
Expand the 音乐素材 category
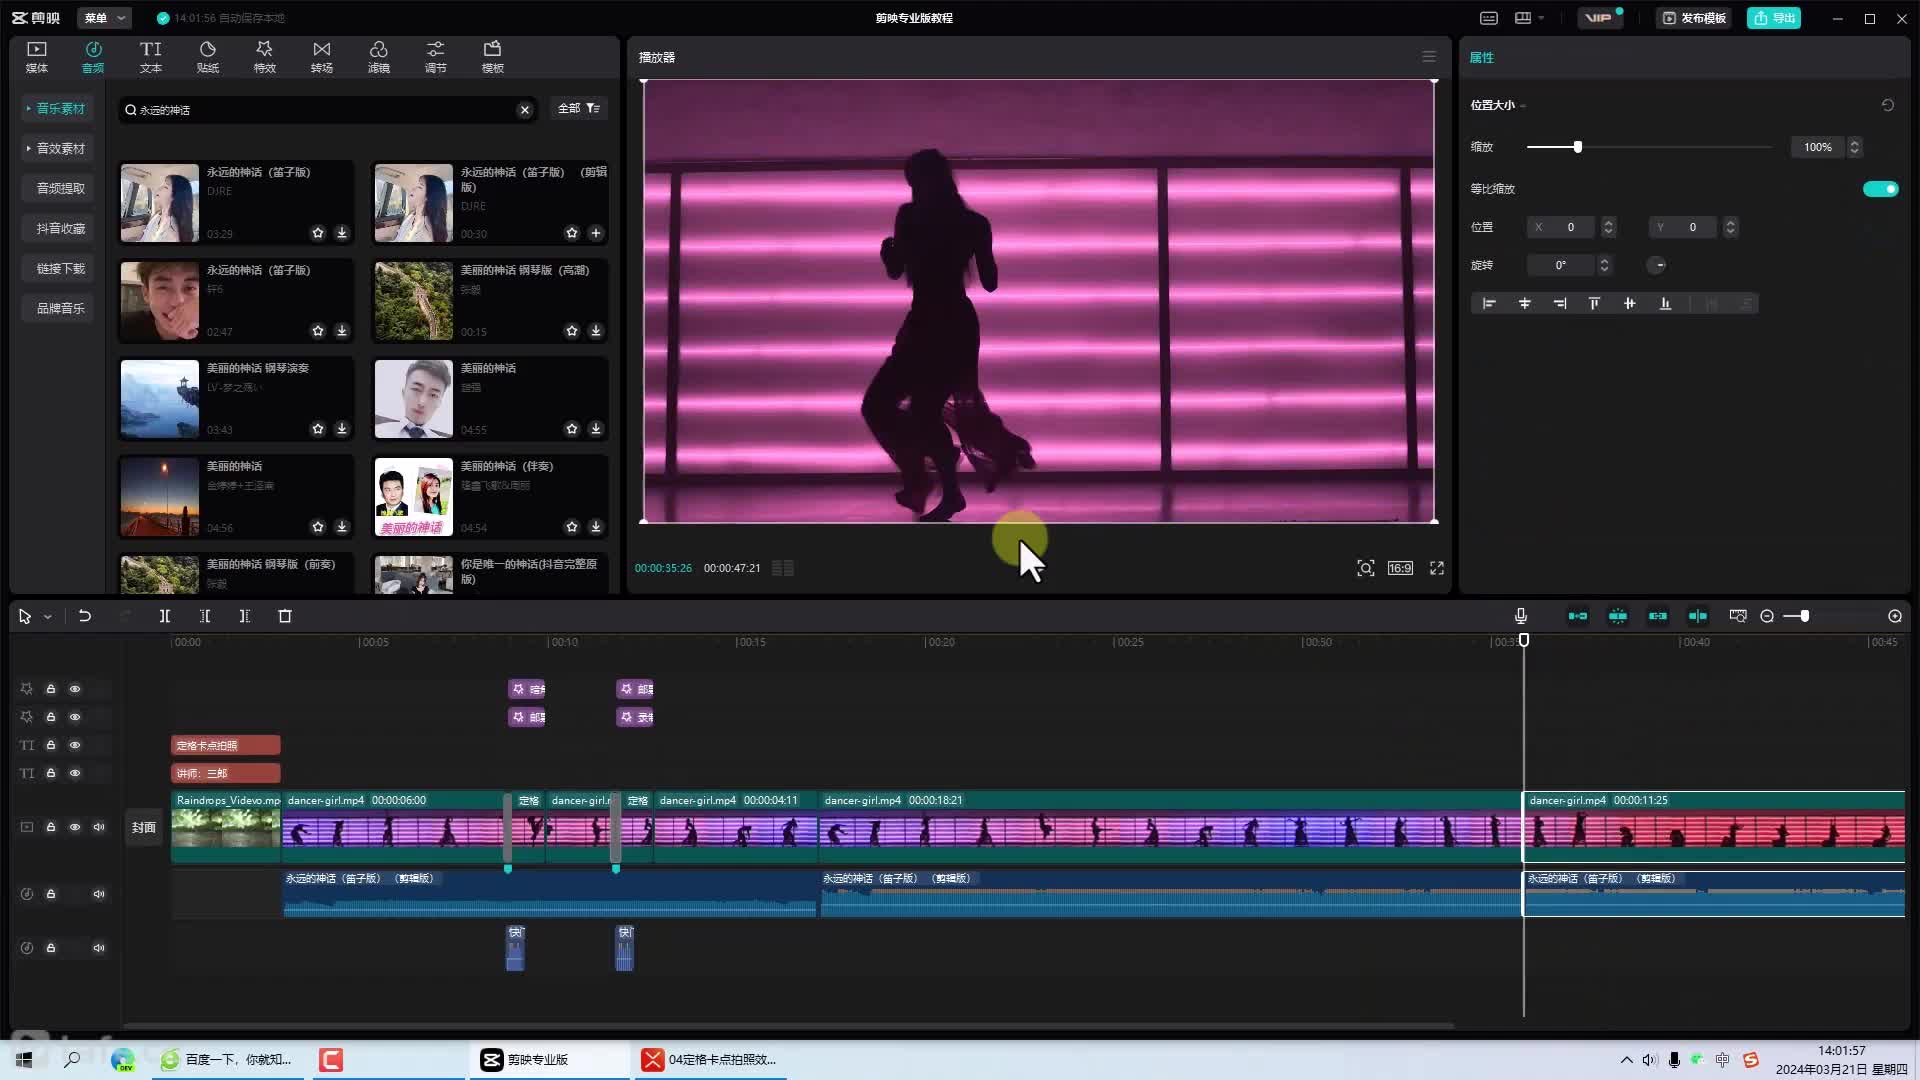click(x=57, y=108)
